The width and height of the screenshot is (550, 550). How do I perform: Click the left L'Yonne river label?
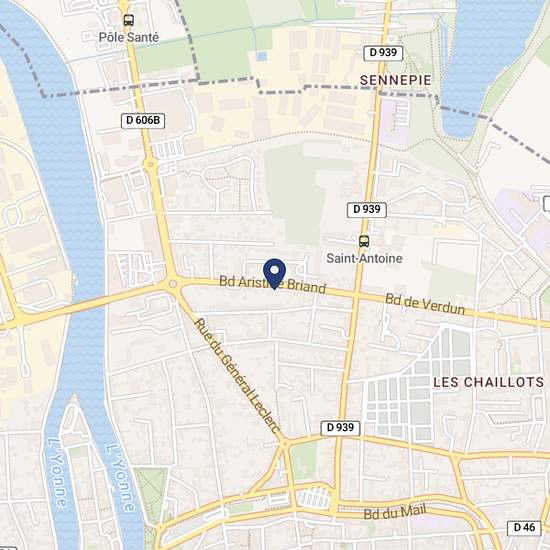[56, 472]
